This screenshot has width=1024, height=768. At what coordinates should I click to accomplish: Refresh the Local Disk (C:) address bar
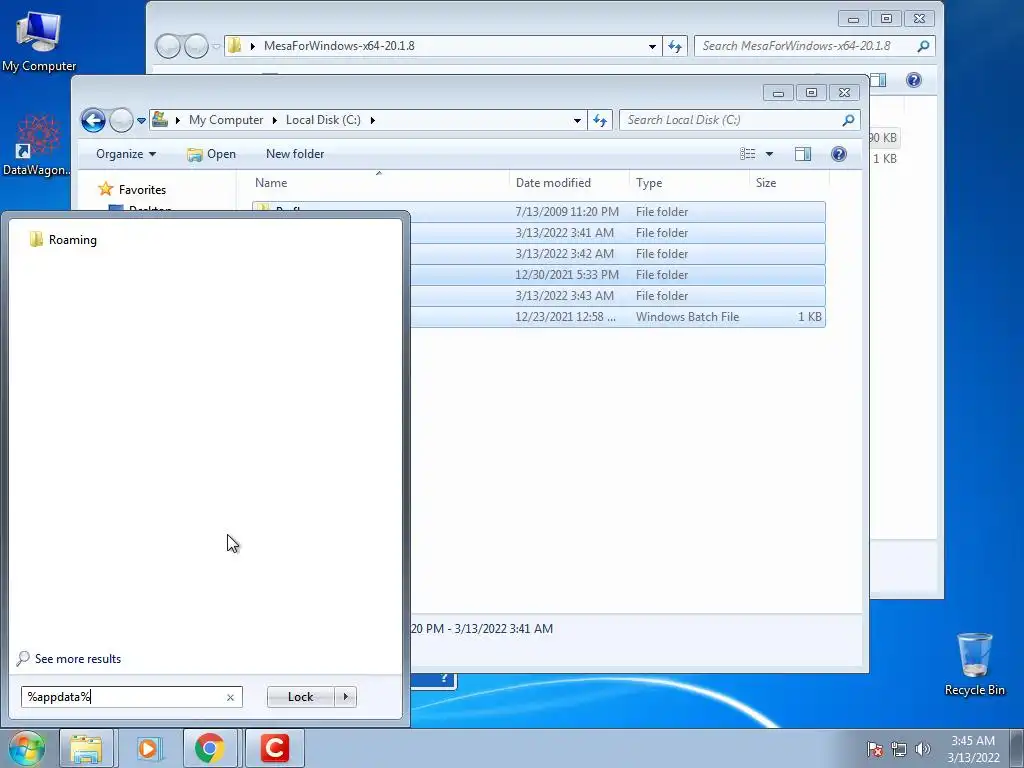click(x=600, y=120)
